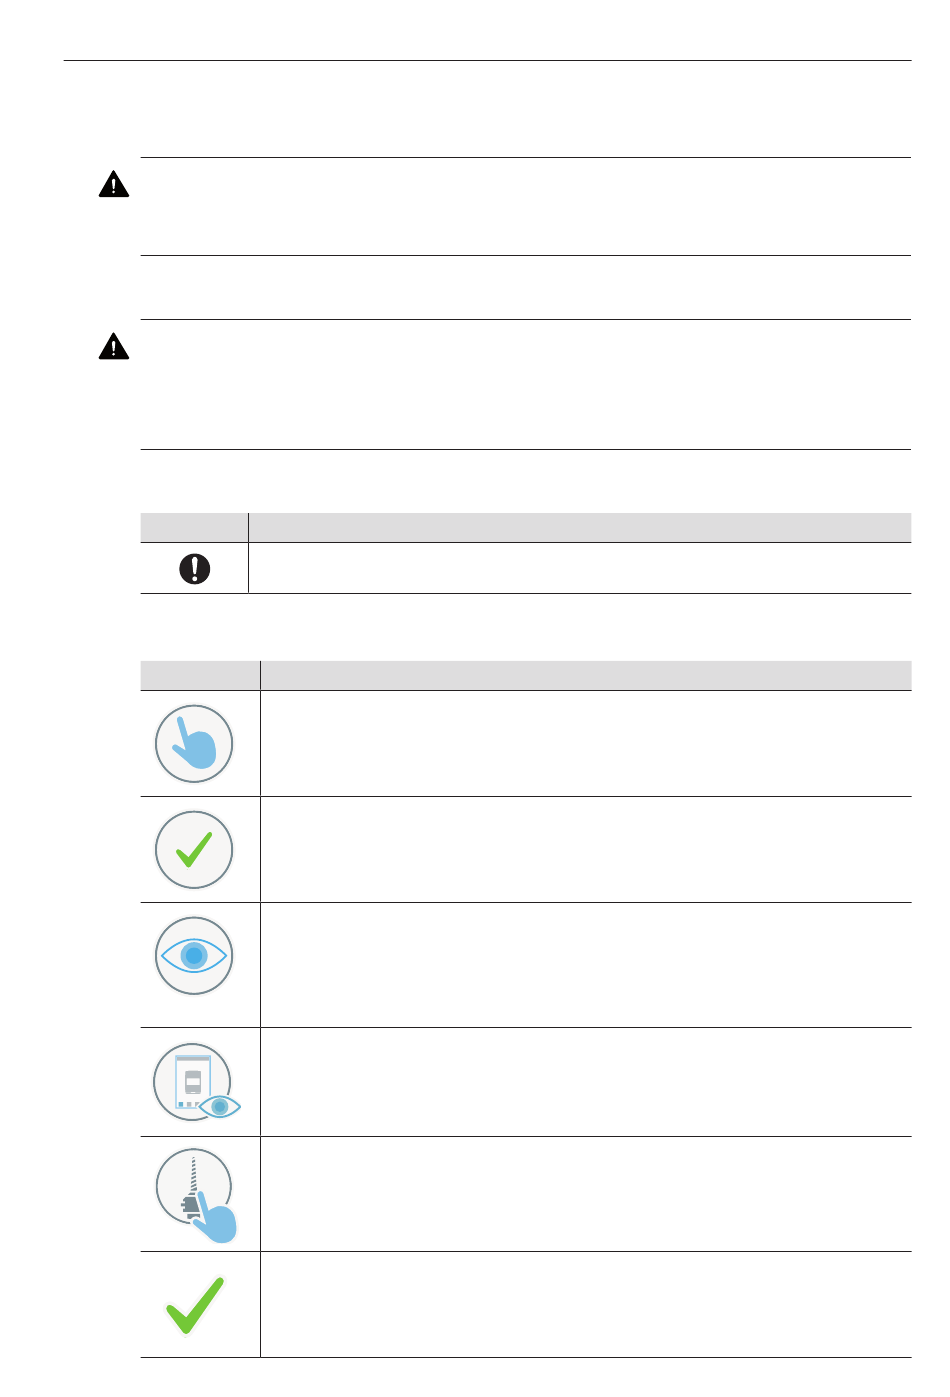Click gray header cell above exclamation icon

pyautogui.click(x=194, y=527)
